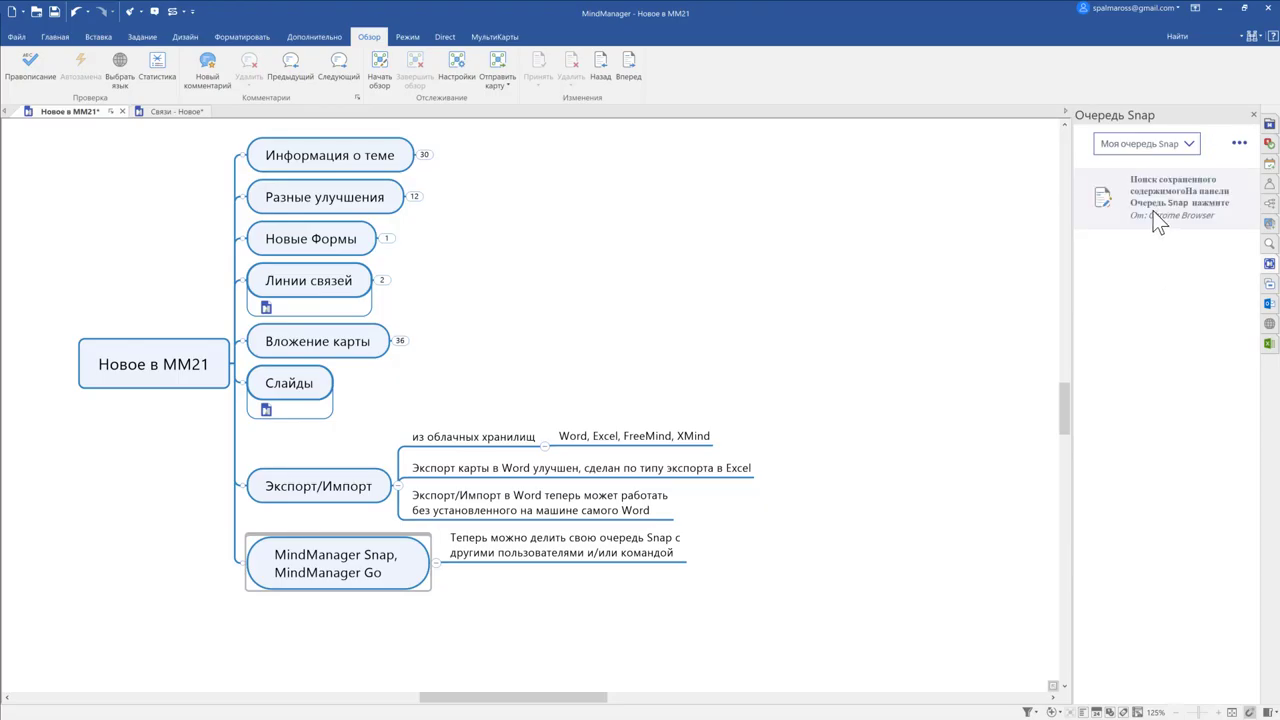This screenshot has width=1280, height=720.
Task: Open the Direct ribbon tab
Action: (x=445, y=37)
